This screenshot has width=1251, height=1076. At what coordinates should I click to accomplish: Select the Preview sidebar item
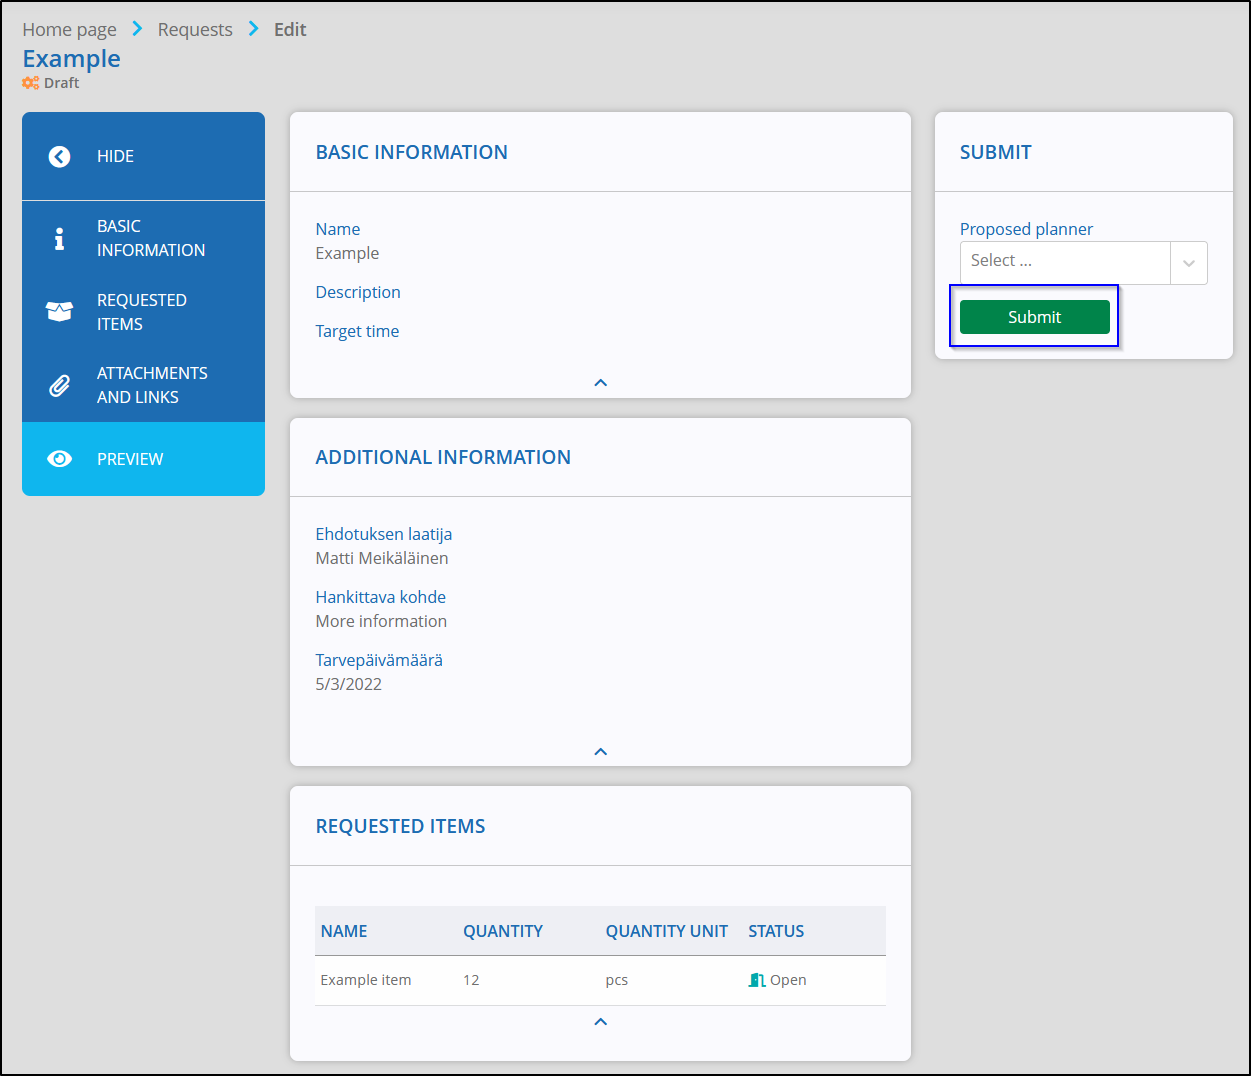coord(144,459)
